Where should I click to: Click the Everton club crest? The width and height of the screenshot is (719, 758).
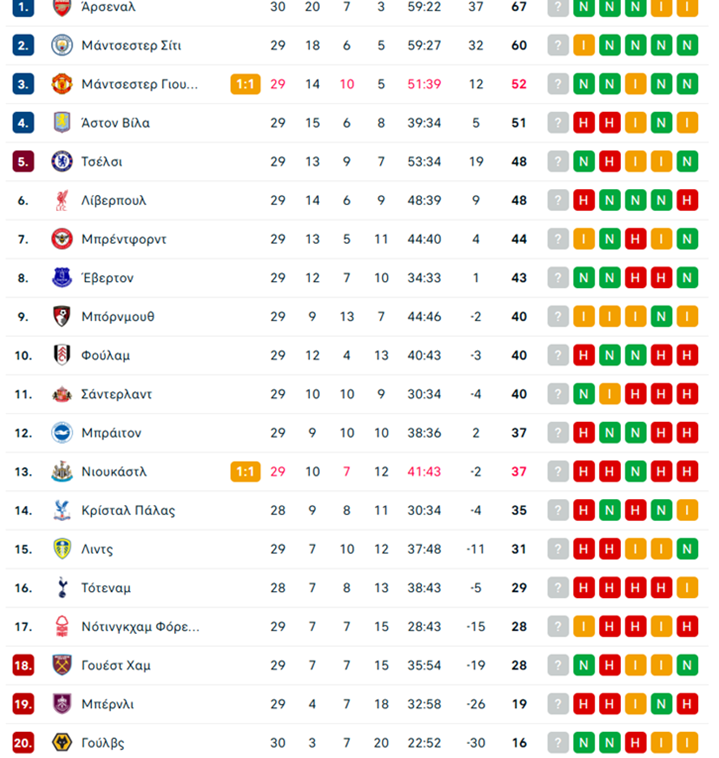coord(63,278)
